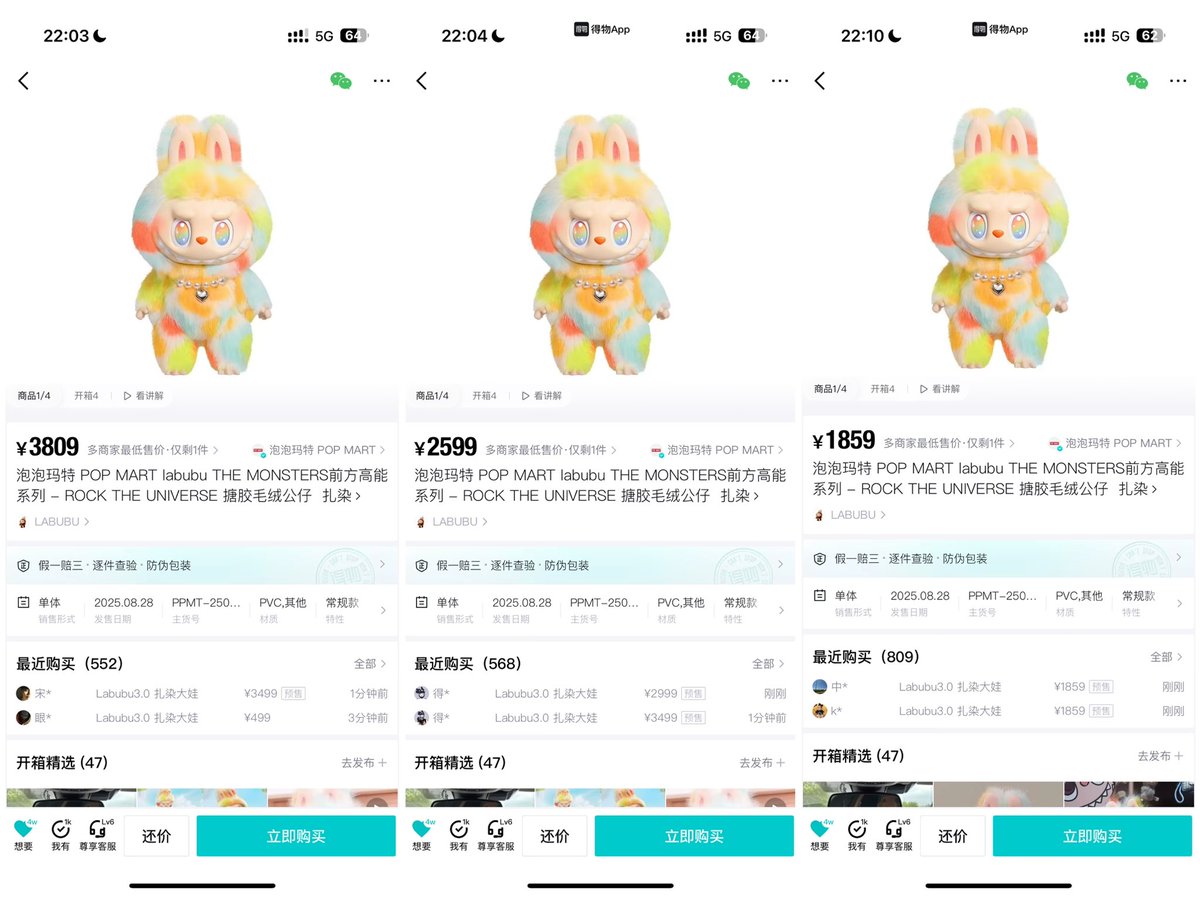The width and height of the screenshot is (1200, 900).
Task: Tap 看讲解 play icon on ¥2599 listing
Action: [526, 396]
